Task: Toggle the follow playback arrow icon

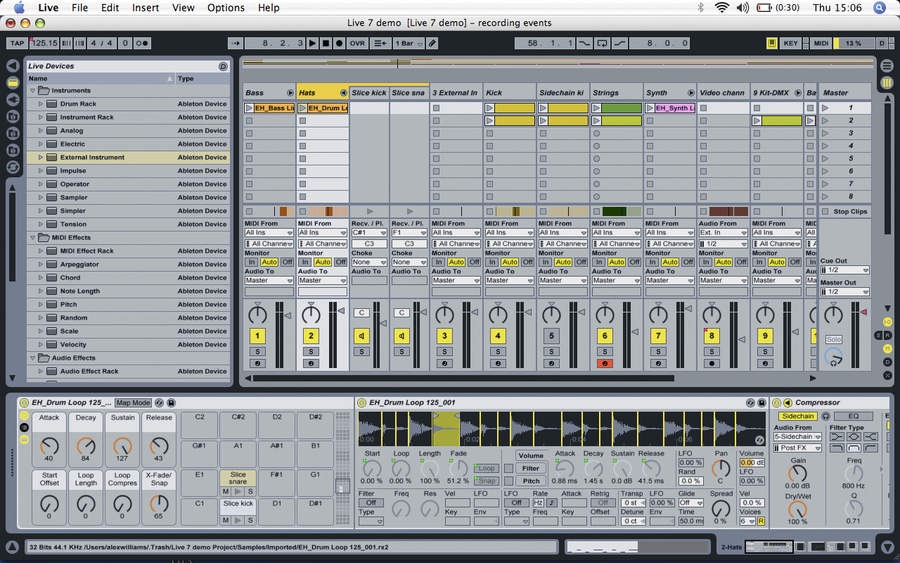Action: coord(235,43)
